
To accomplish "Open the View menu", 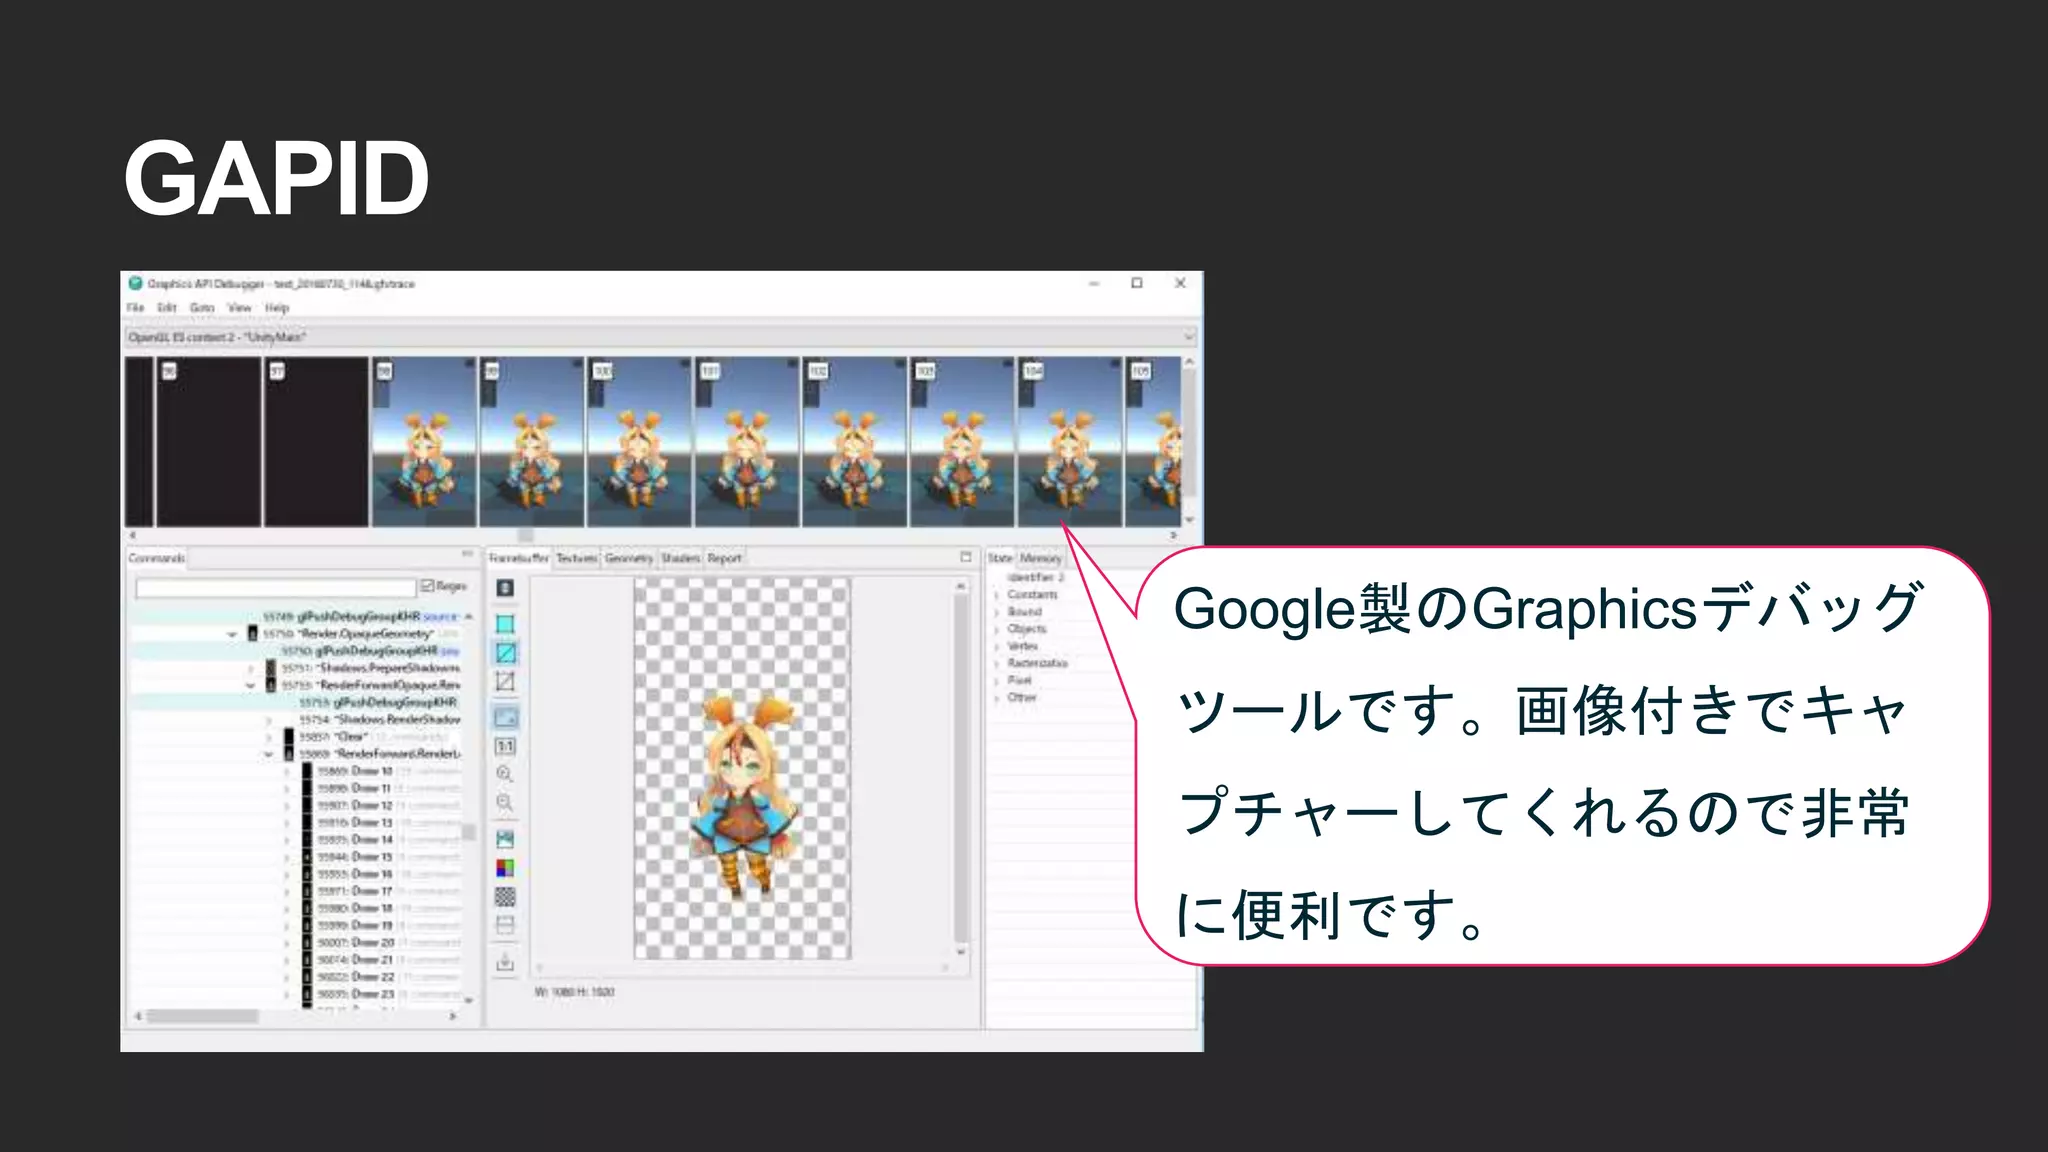I will pos(239,308).
